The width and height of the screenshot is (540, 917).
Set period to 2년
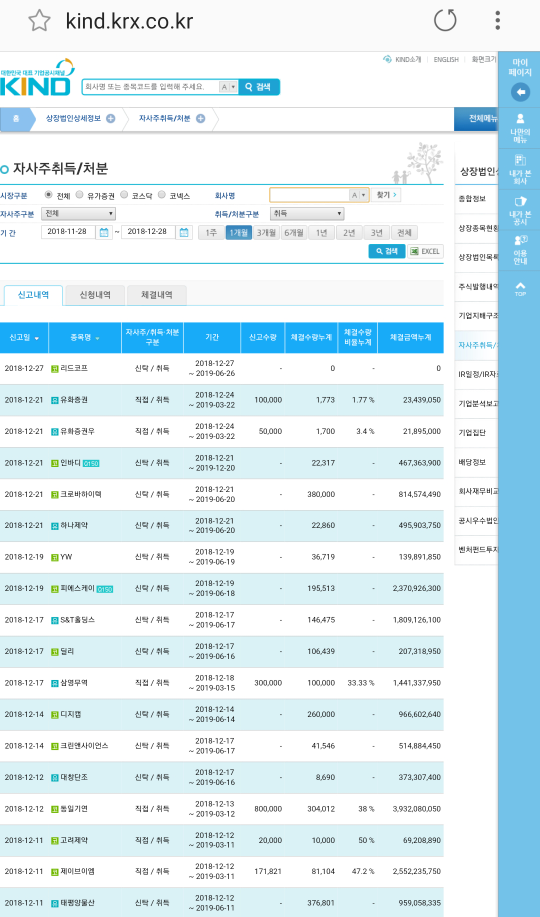pyautogui.click(x=349, y=233)
